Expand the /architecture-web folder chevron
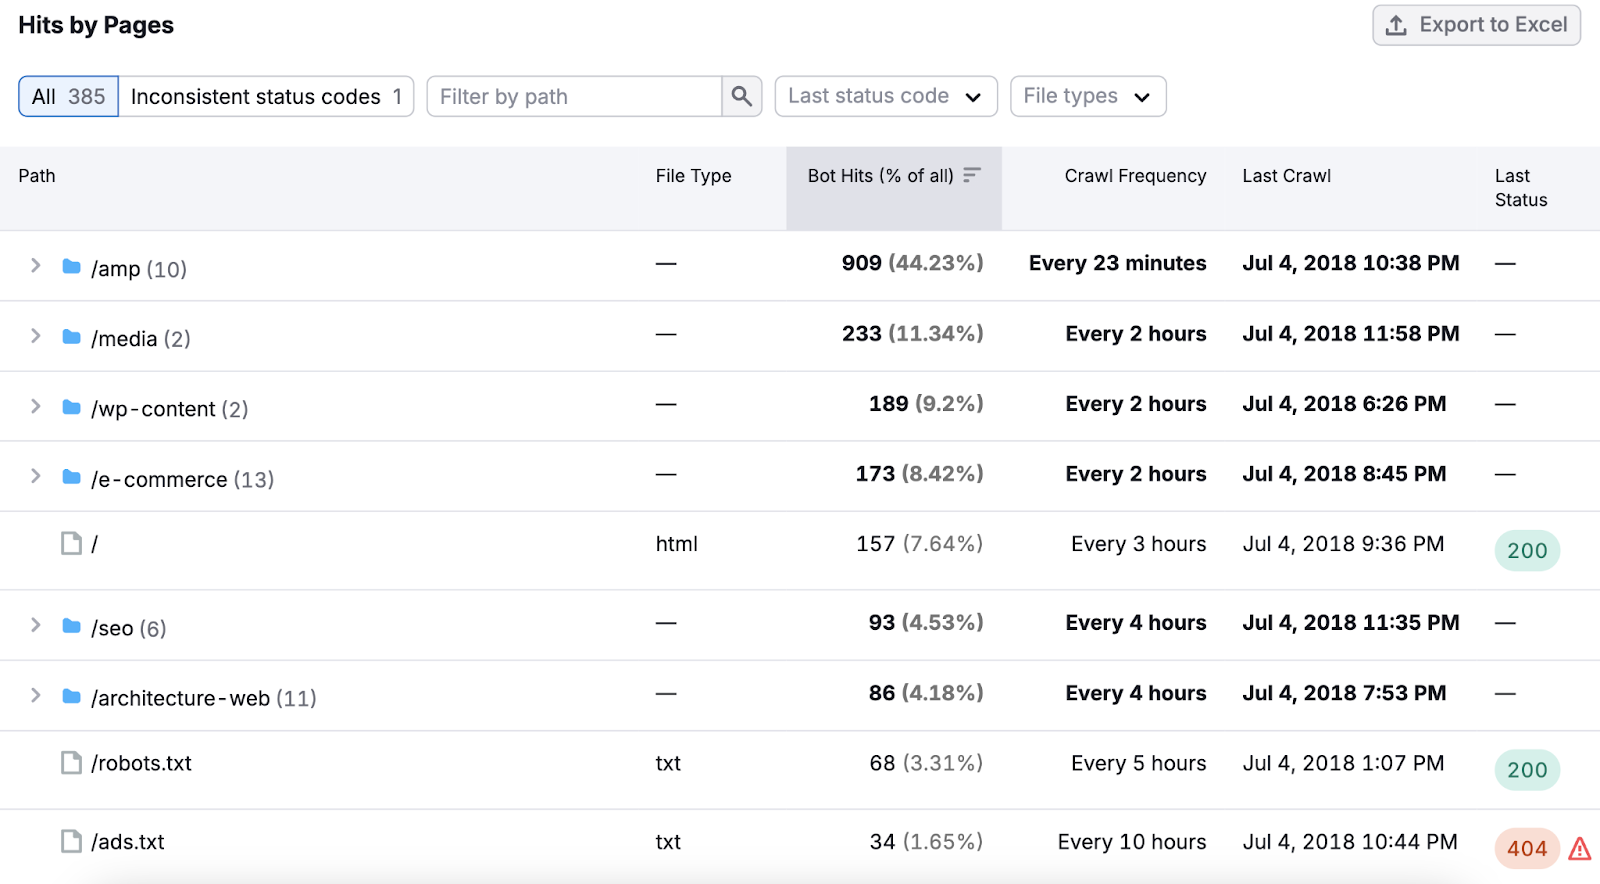The height and width of the screenshot is (884, 1600). coord(36,695)
